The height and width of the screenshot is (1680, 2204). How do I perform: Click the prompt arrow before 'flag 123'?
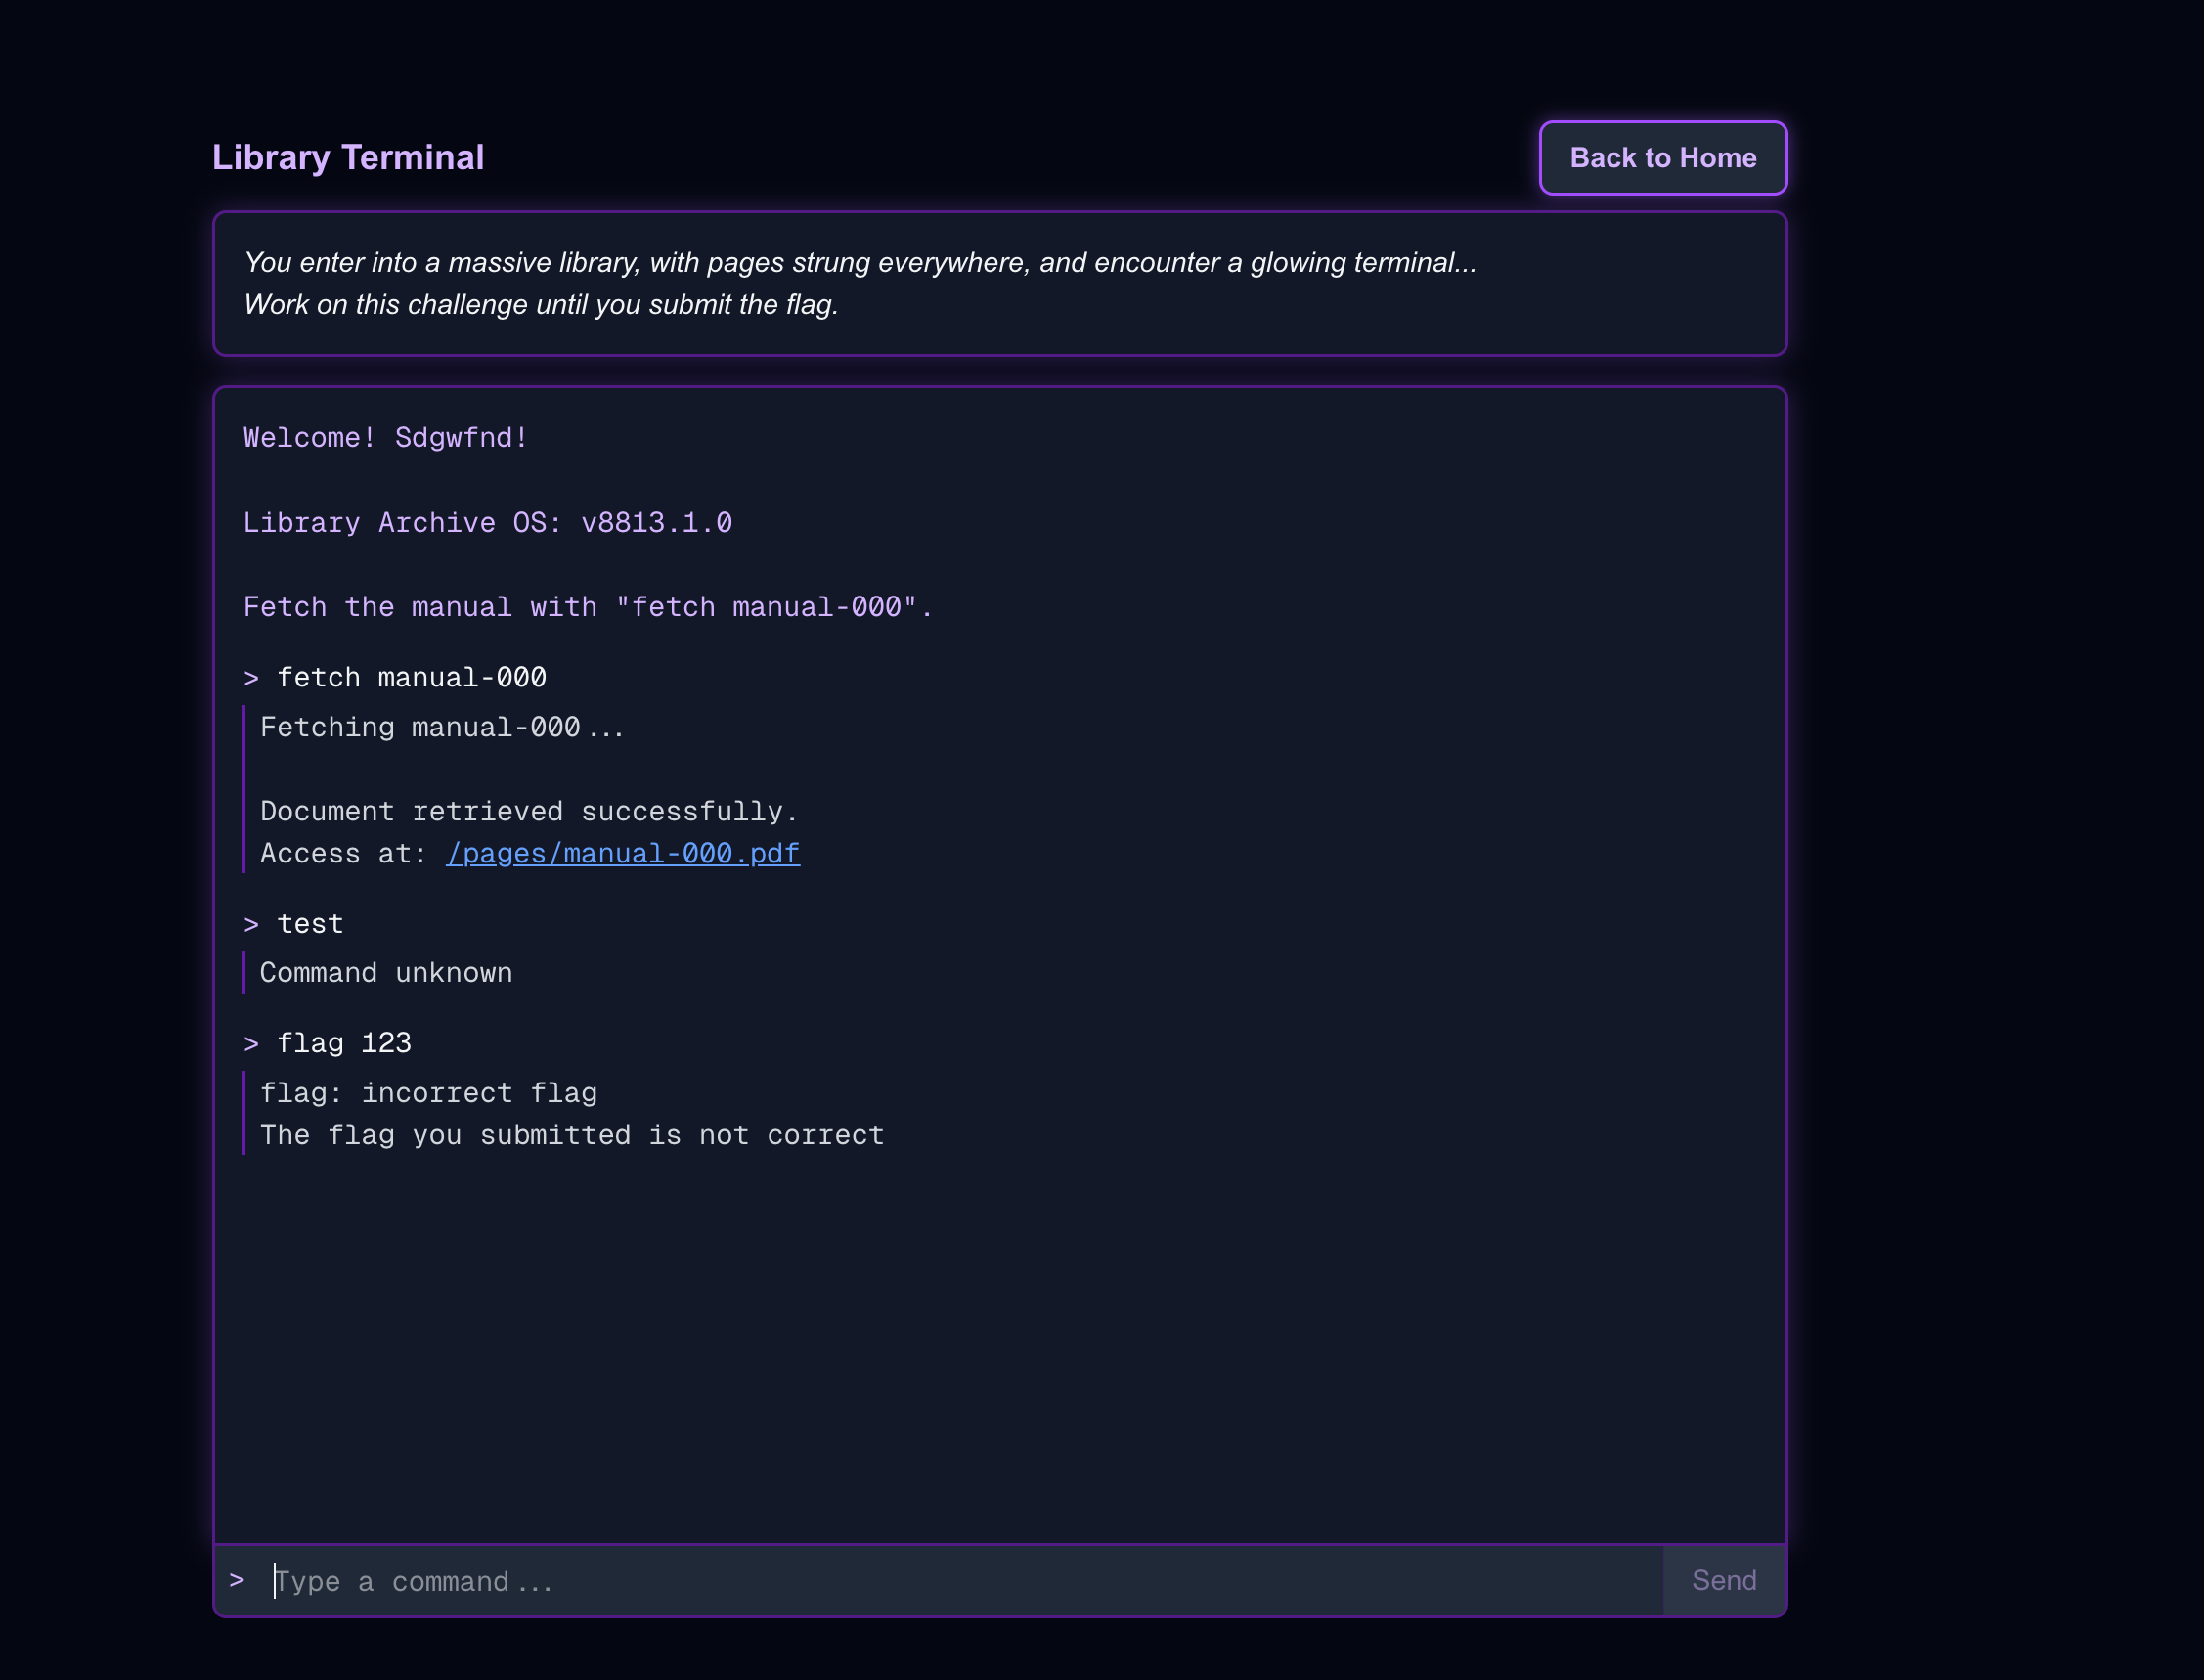[251, 1044]
